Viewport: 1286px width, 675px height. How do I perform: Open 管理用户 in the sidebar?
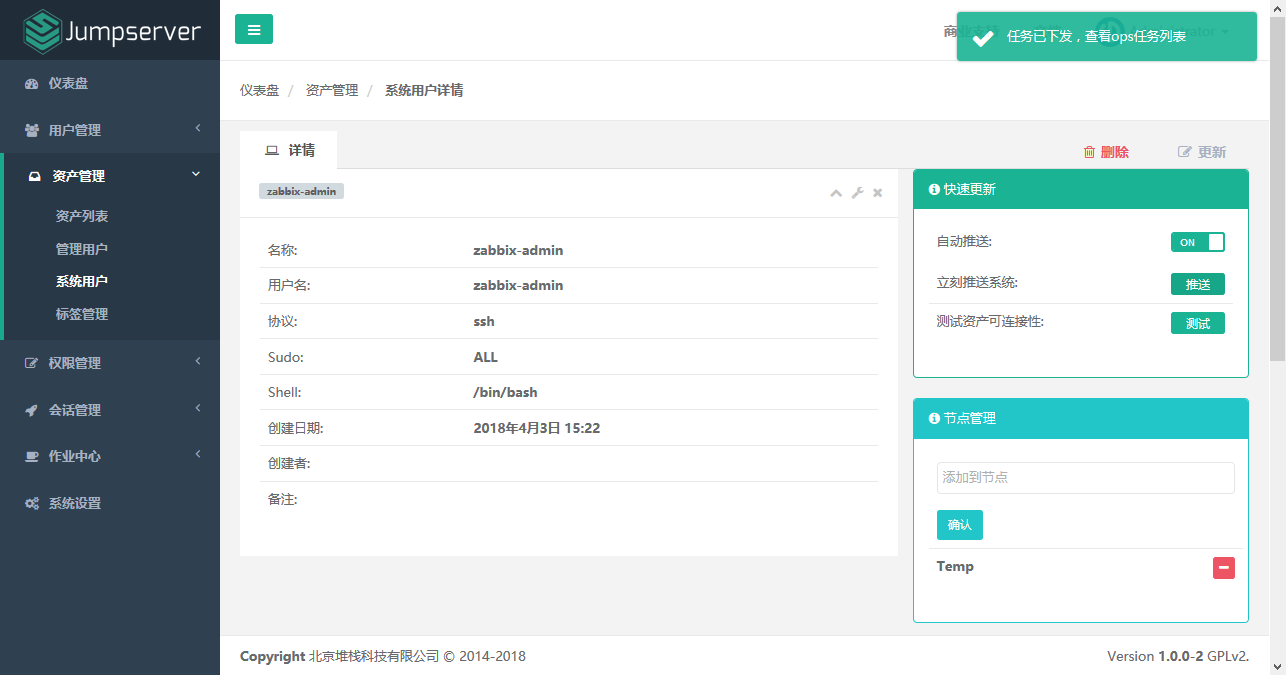(82, 249)
